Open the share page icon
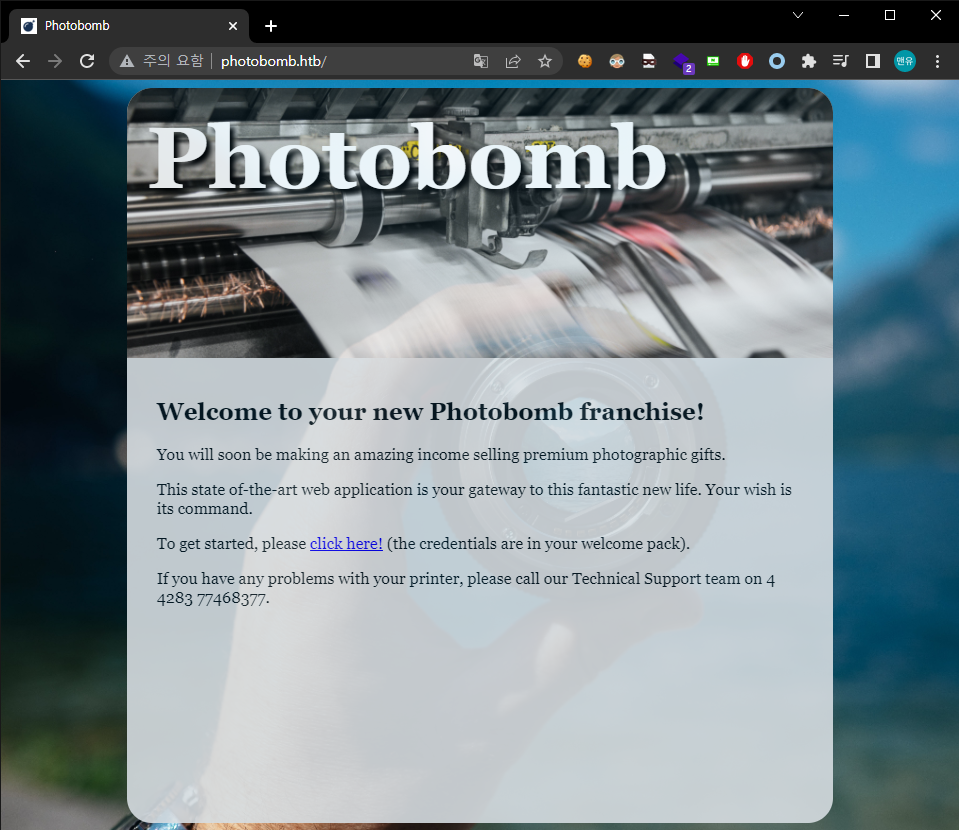This screenshot has height=830, width=959. (513, 61)
